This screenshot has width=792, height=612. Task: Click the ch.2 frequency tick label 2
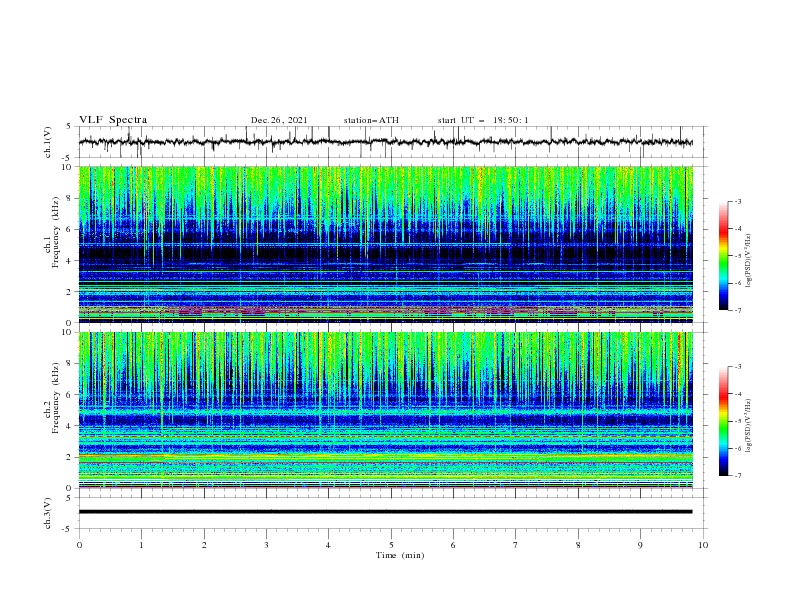pyautogui.click(x=71, y=457)
